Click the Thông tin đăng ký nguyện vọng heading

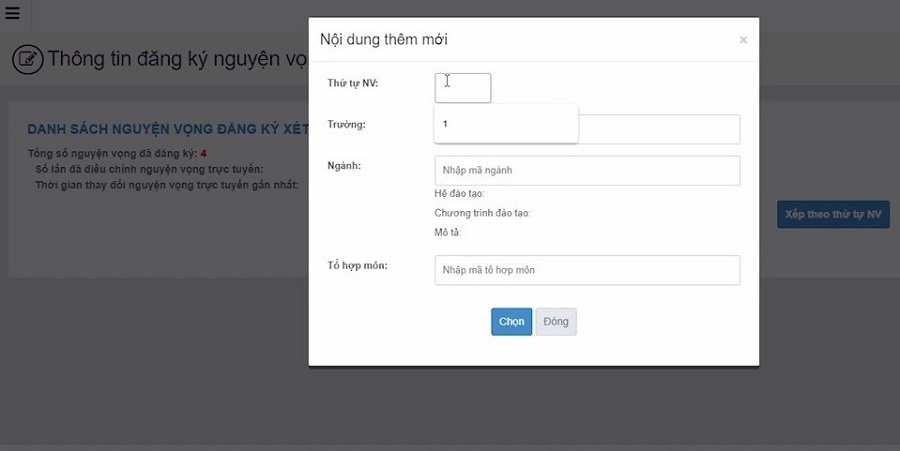(x=177, y=60)
